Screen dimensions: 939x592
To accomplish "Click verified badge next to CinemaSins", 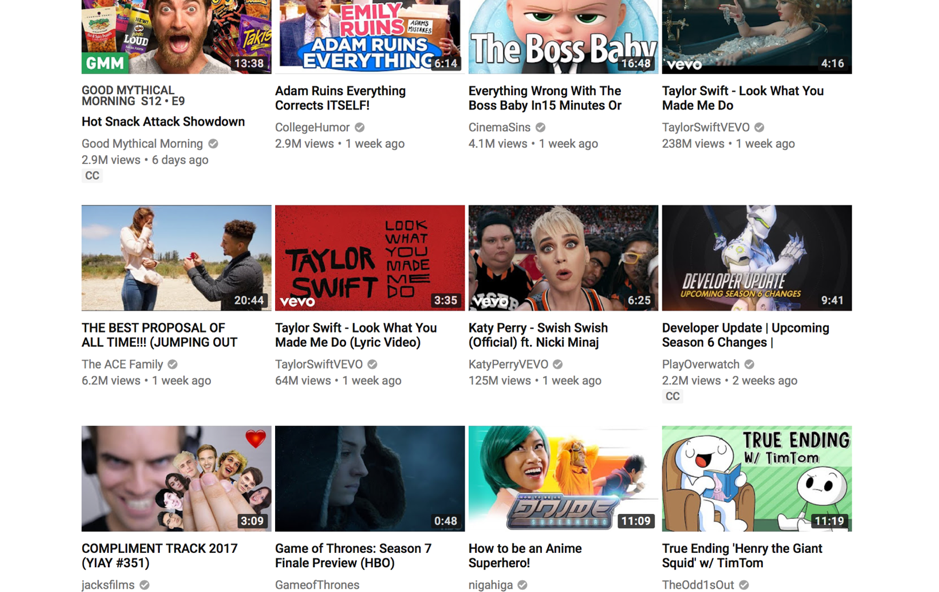I will [x=541, y=127].
